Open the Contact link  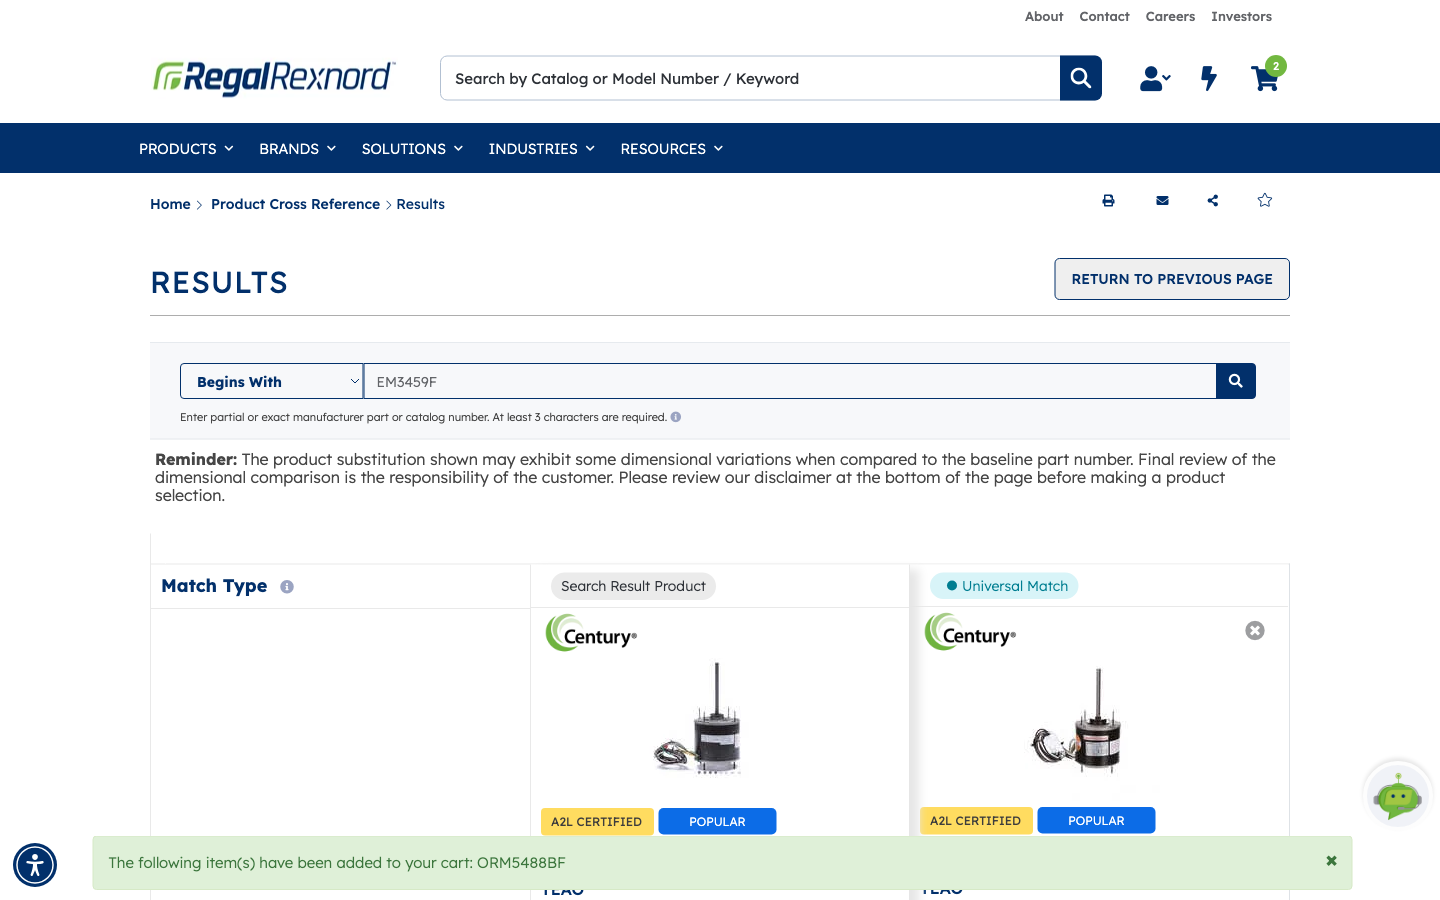coord(1104,17)
